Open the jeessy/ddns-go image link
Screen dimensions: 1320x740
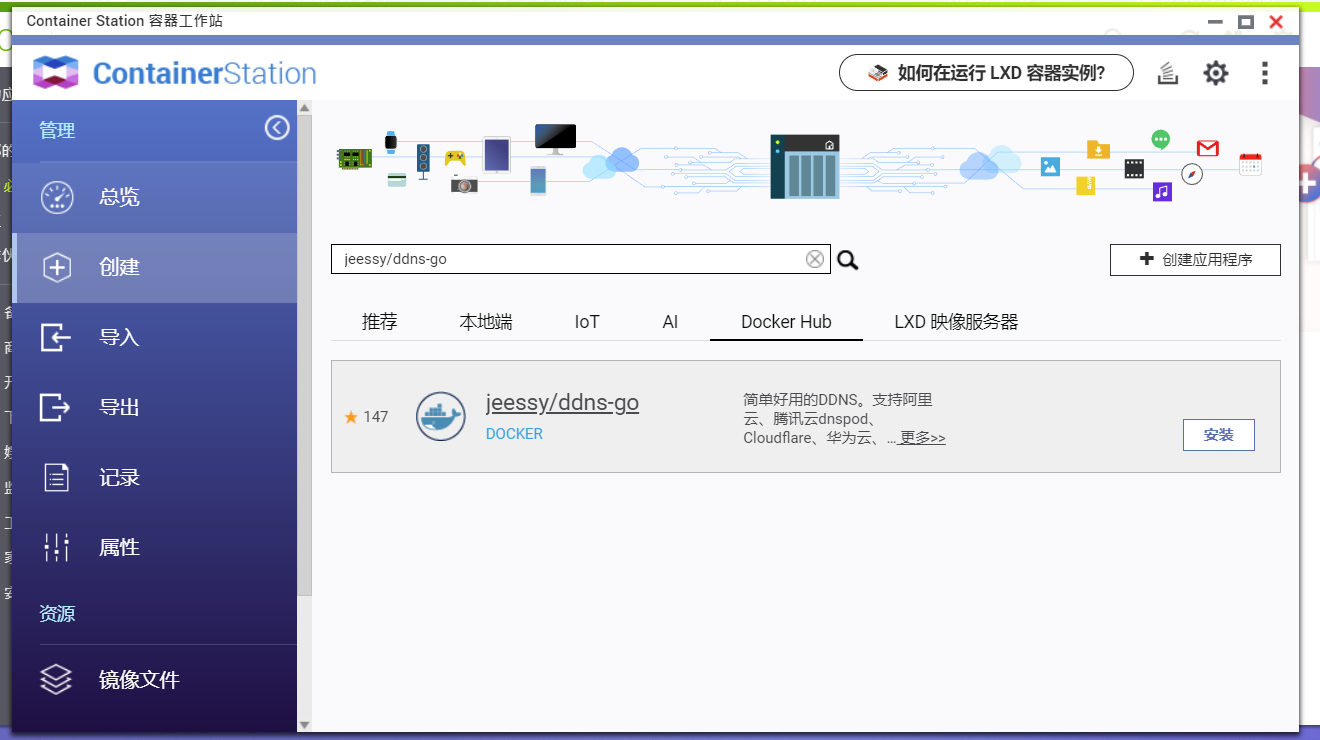pos(562,403)
